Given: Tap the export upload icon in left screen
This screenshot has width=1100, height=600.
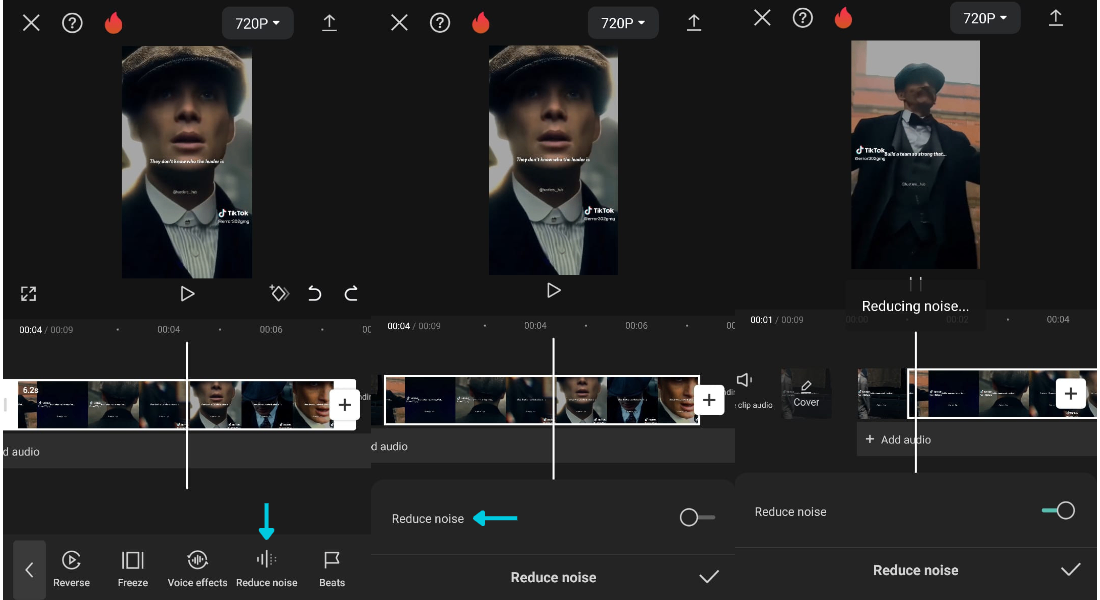Looking at the screenshot, I should coord(329,23).
